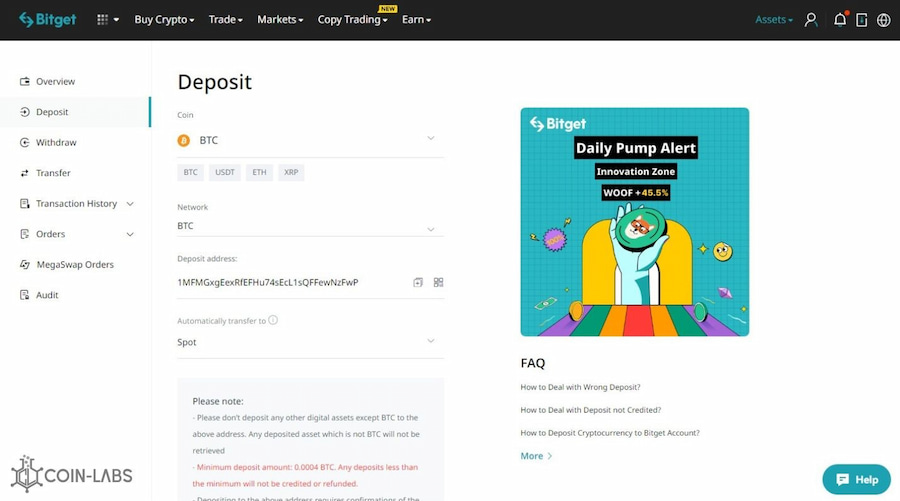The width and height of the screenshot is (900, 501).
Task: Select the deposit address text 1MFMGxgEexRfEFHu74sEcL1sQFFewNzFwP
Action: (x=268, y=282)
